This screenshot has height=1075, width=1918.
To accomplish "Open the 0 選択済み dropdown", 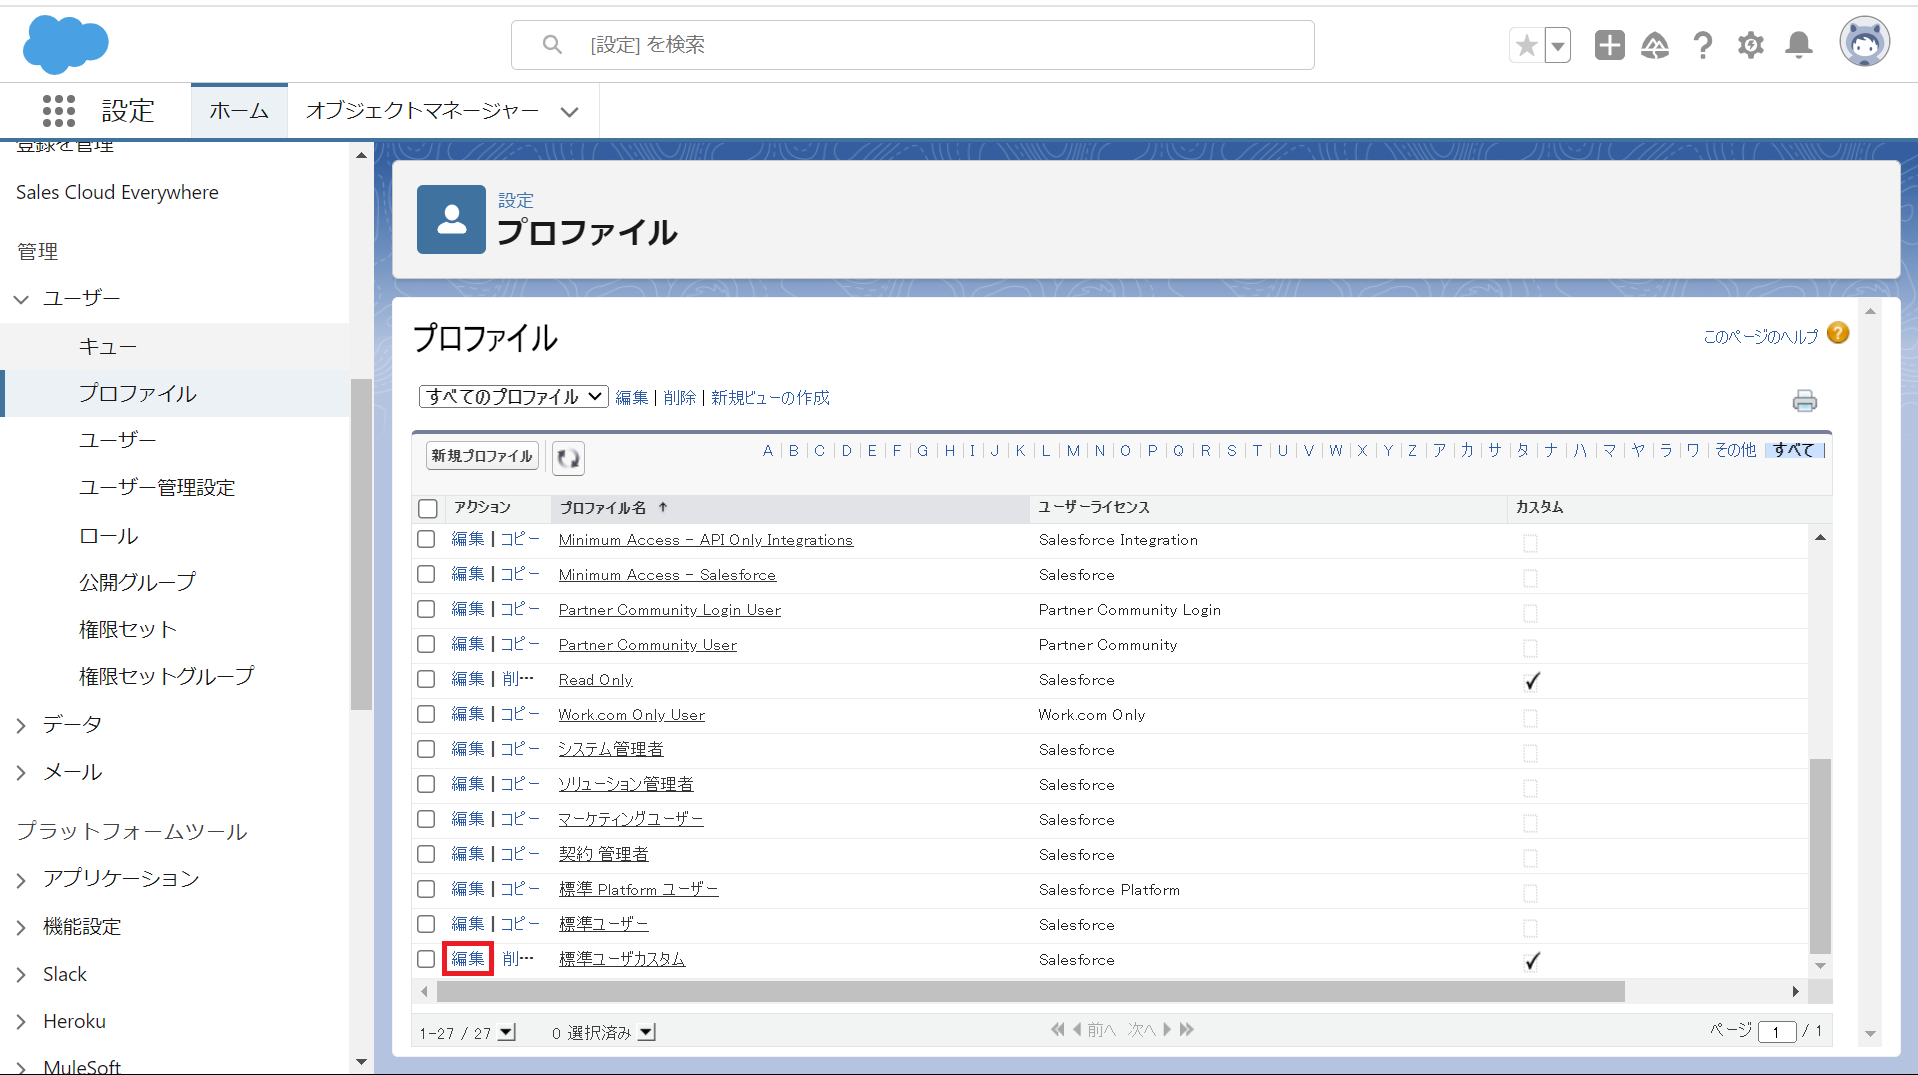I will (x=646, y=1032).
